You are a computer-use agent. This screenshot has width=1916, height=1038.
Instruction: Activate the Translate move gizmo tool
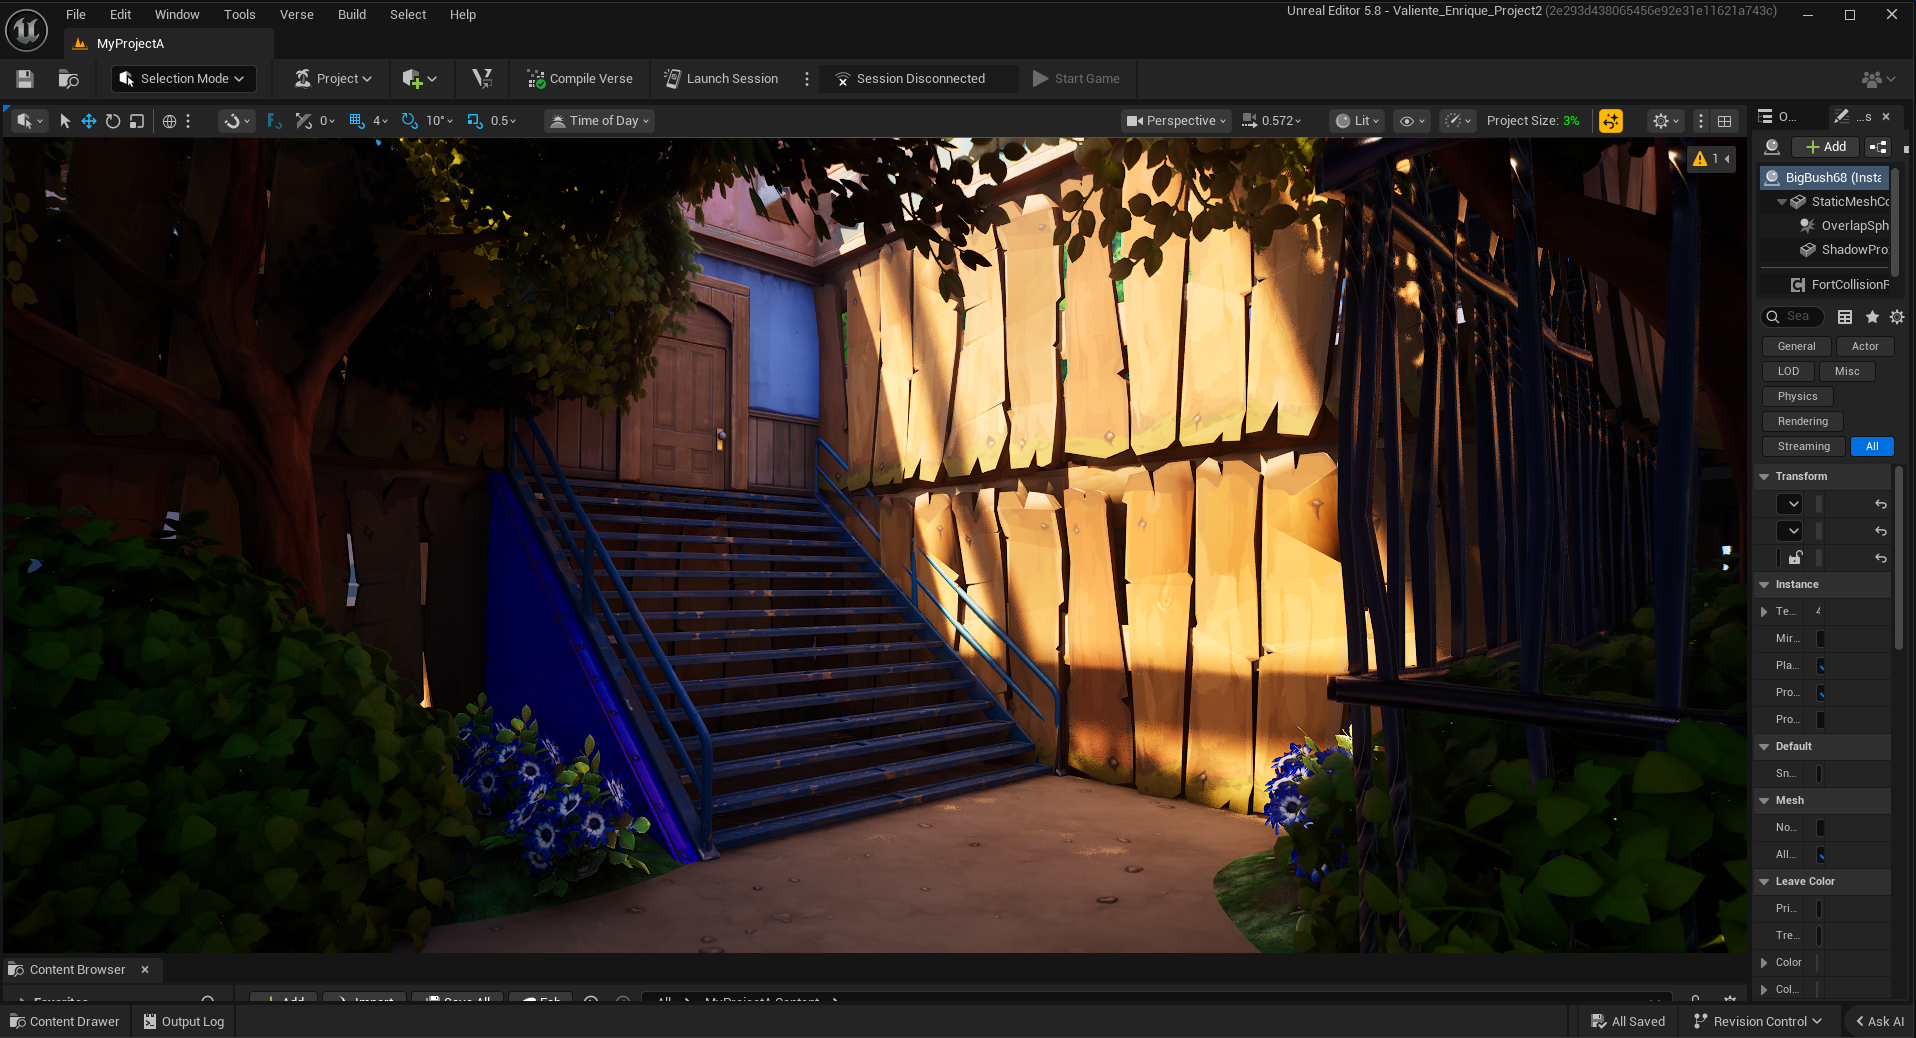89,121
